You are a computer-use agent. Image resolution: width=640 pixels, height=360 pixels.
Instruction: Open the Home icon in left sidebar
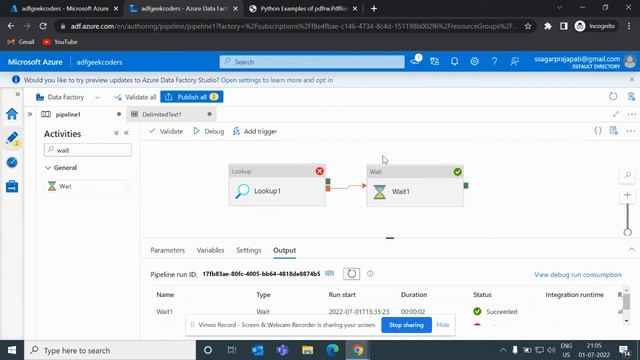point(12,114)
